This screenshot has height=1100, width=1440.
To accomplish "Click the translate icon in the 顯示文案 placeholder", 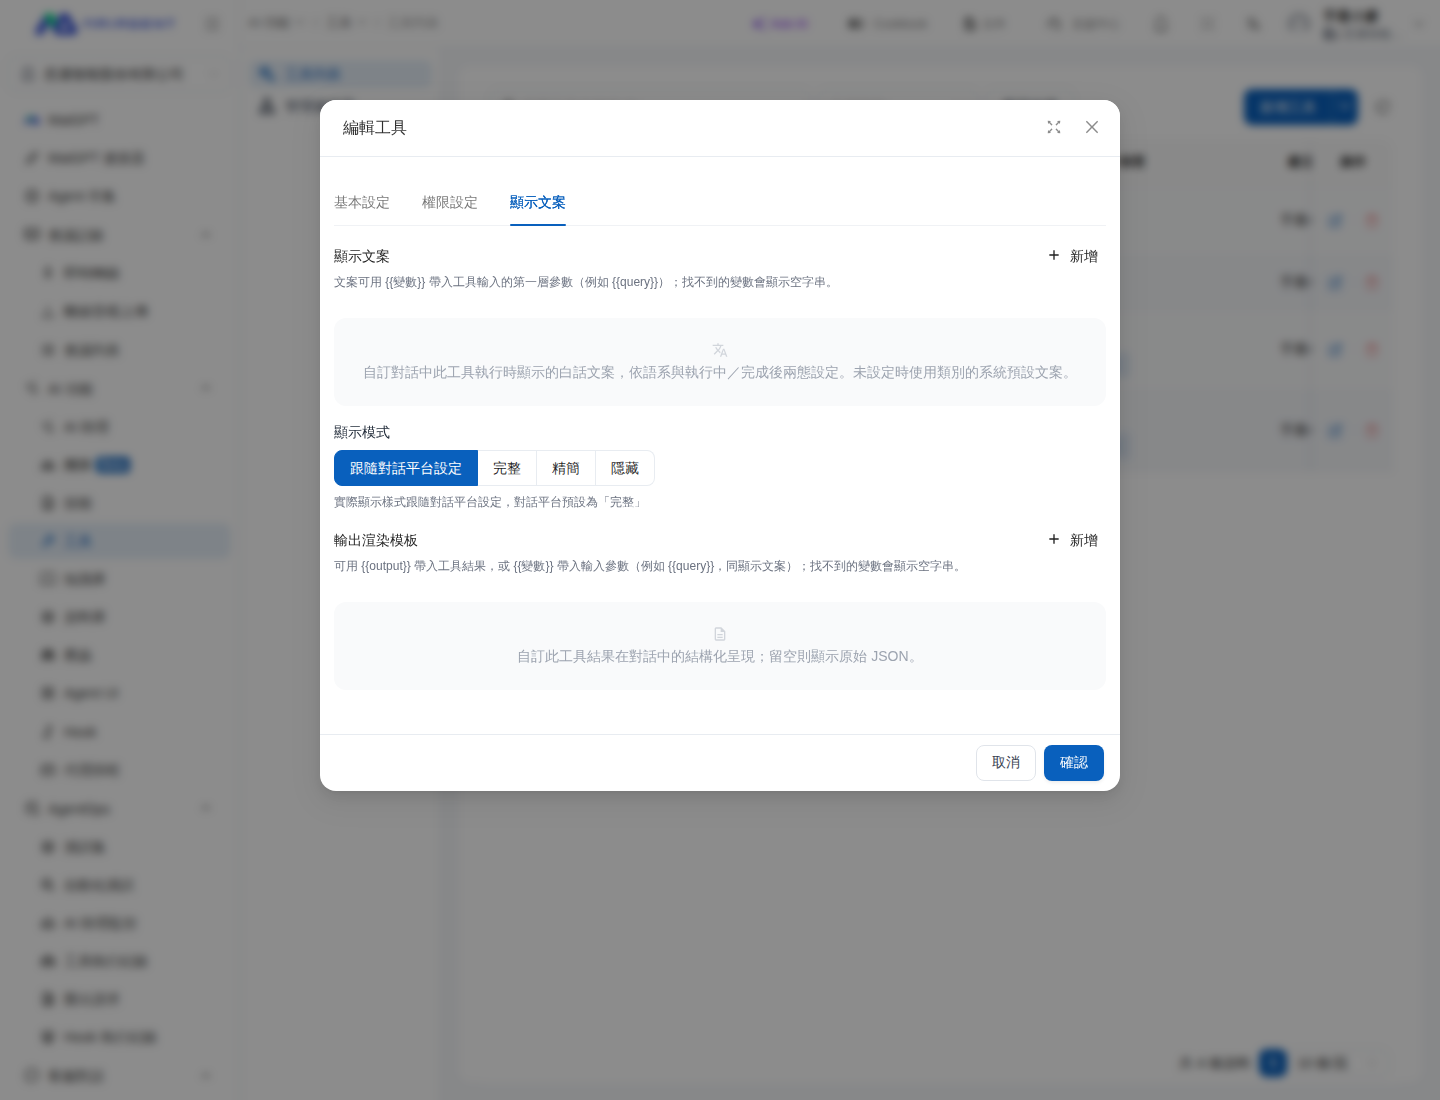I will [720, 350].
